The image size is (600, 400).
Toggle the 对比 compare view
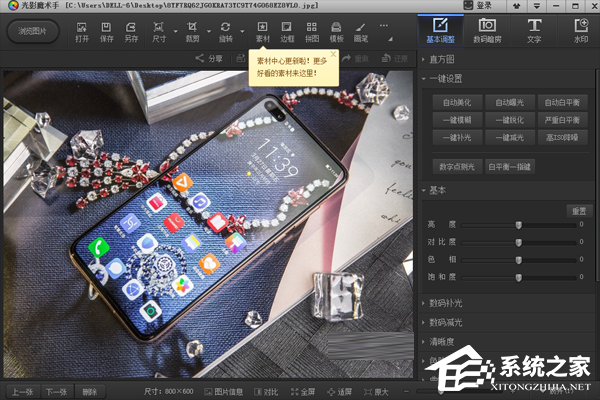coord(266,392)
